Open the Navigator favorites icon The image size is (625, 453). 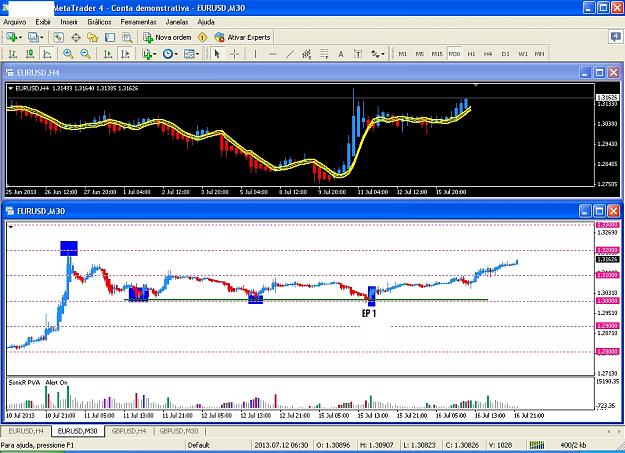pyautogui.click(x=93, y=37)
